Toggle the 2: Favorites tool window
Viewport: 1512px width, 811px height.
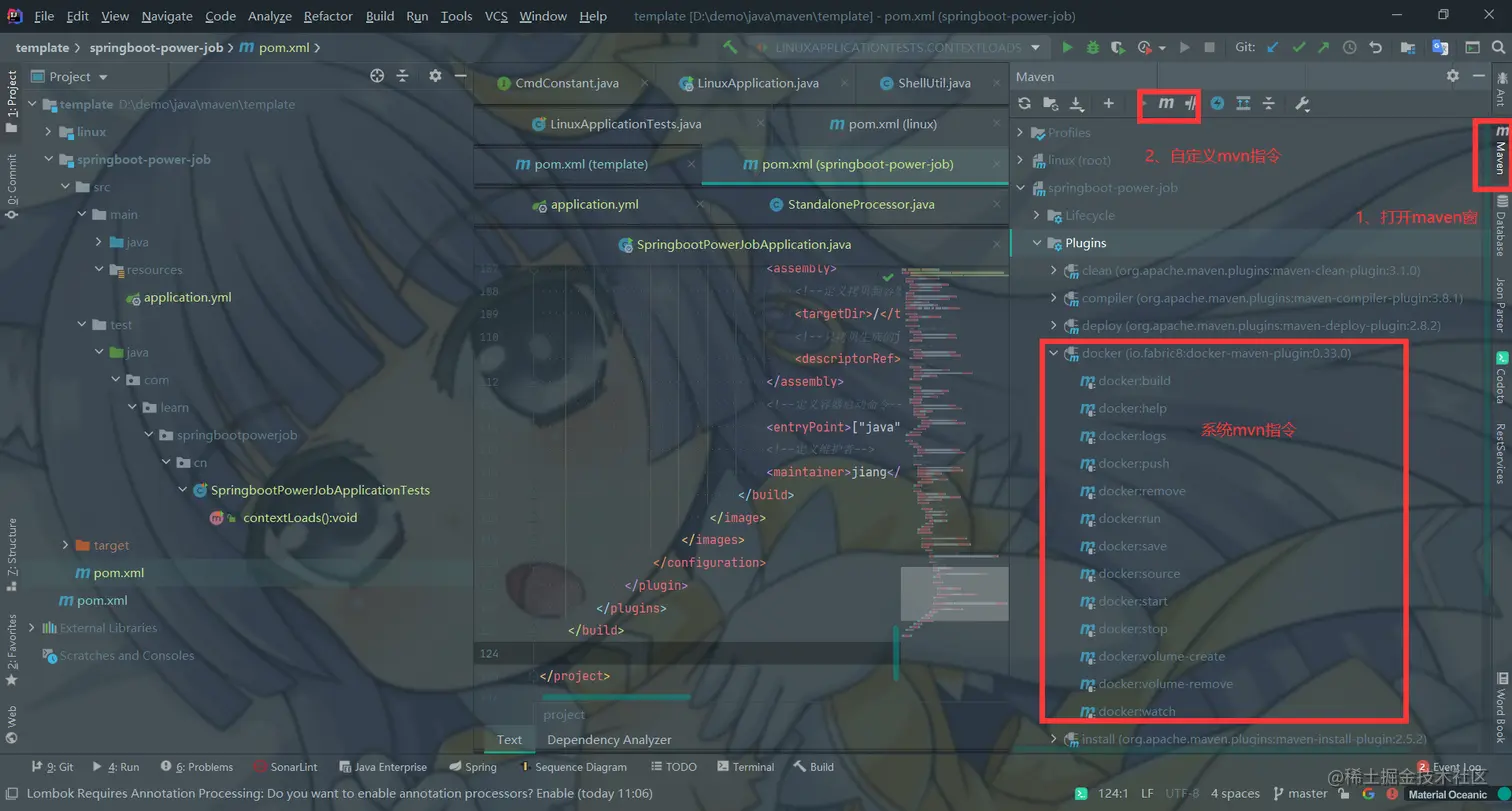[x=12, y=650]
